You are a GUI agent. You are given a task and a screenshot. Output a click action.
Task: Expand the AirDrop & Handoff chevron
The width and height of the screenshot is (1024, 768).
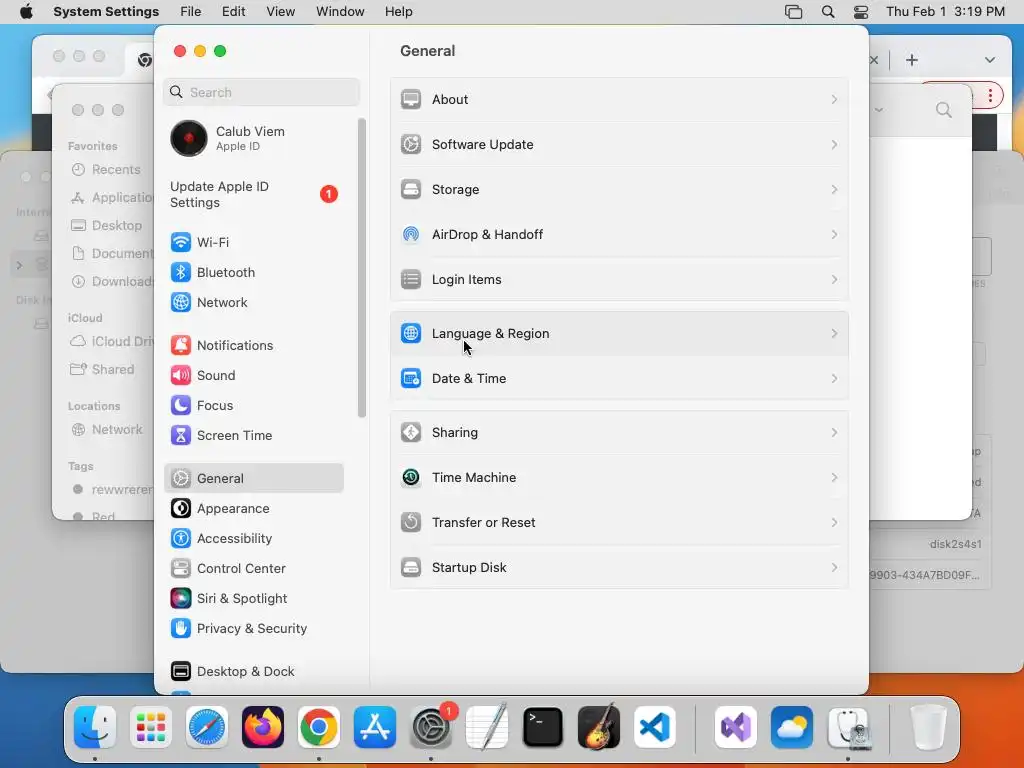[834, 234]
